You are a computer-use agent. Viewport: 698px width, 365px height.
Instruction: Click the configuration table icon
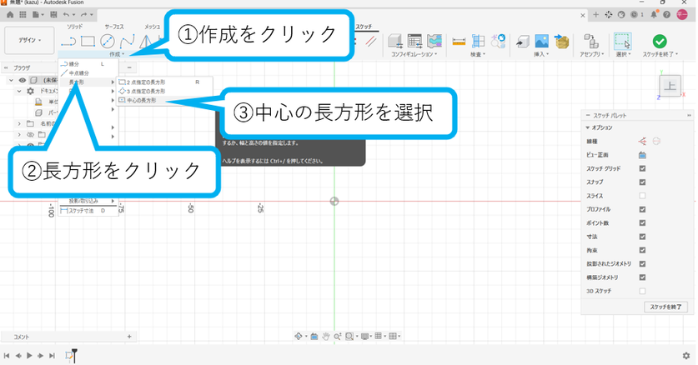(x=414, y=41)
